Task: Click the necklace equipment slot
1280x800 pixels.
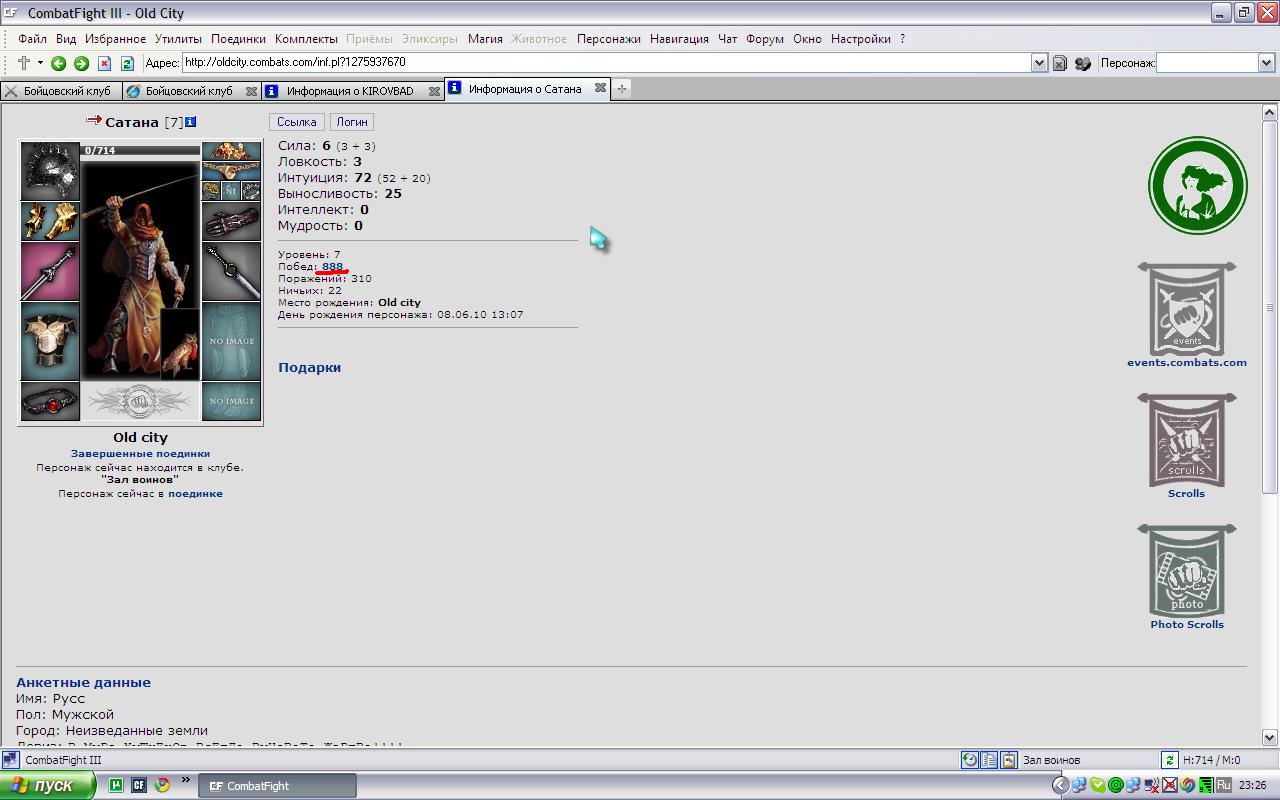Action: click(231, 171)
